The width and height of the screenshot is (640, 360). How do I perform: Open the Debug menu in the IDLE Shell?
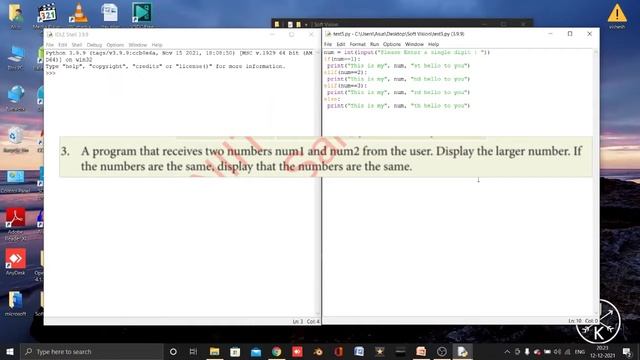94,45
